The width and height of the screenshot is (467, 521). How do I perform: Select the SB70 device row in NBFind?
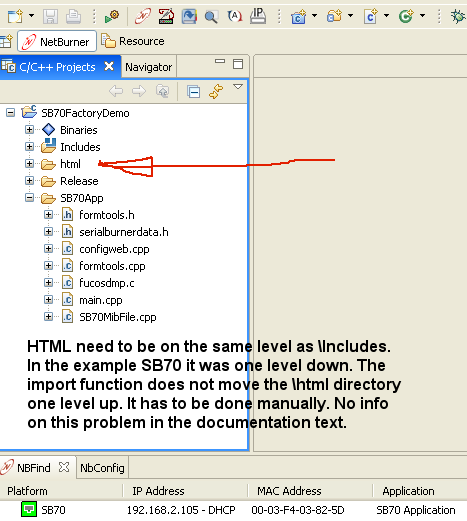233,510
